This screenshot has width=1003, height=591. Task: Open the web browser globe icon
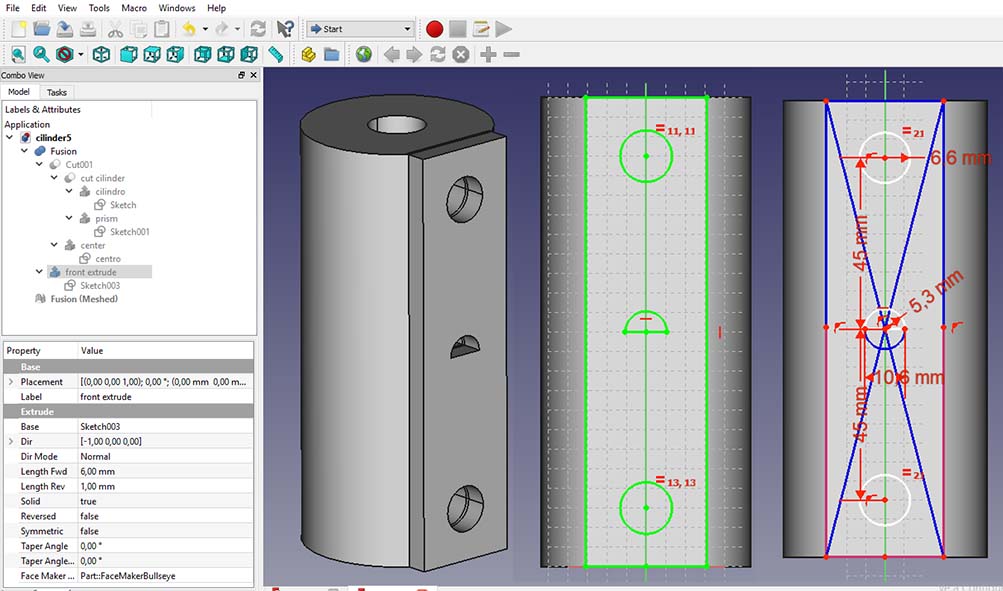tap(364, 54)
